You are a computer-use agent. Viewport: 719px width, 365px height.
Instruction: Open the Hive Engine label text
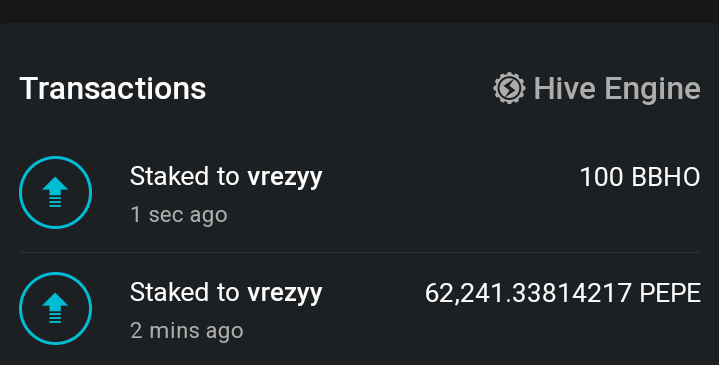pyautogui.click(x=617, y=88)
